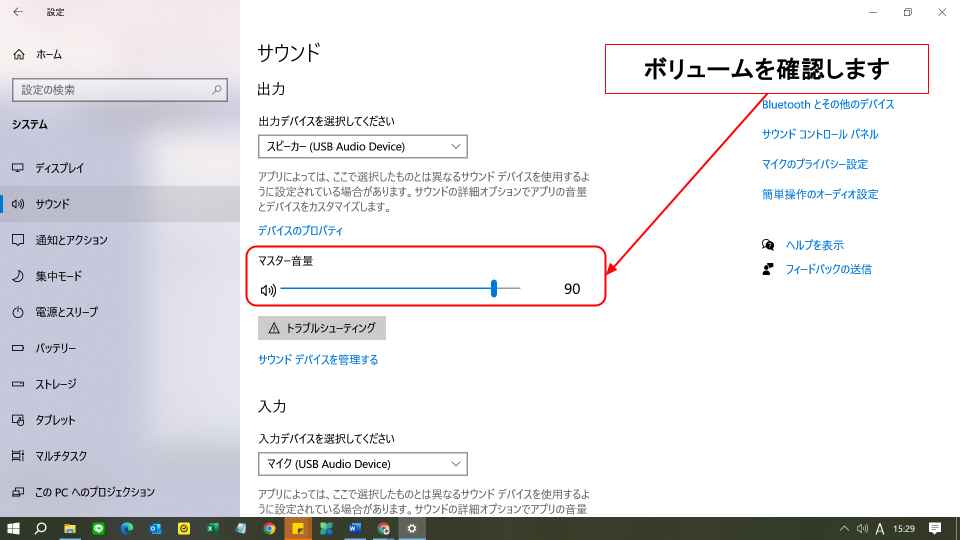Click the master volume slider track
Image resolution: width=960 pixels, height=540 pixels.
point(400,289)
